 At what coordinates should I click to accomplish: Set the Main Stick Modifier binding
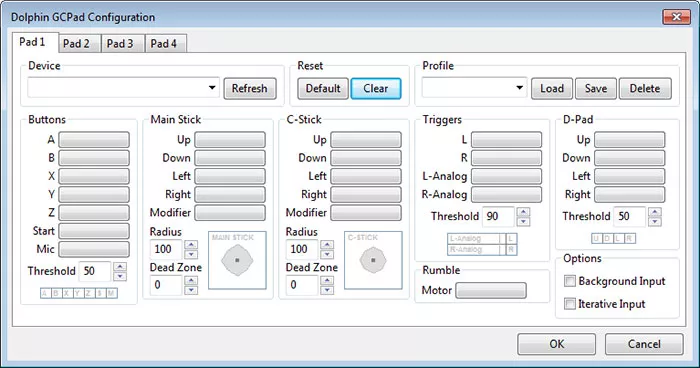click(x=230, y=213)
